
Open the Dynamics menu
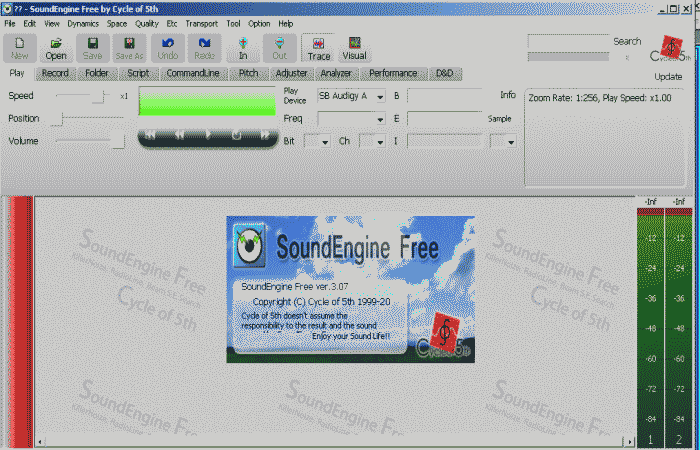coord(83,22)
